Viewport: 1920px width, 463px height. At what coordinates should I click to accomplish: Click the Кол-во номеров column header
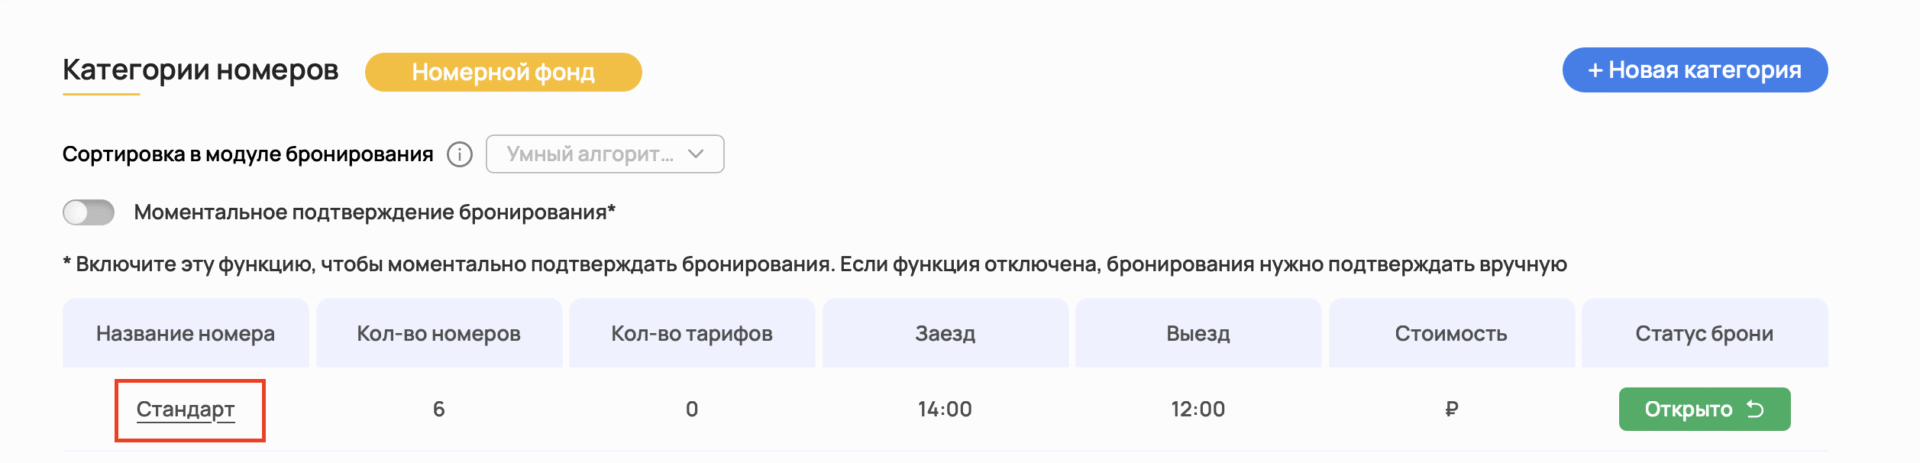pos(439,334)
